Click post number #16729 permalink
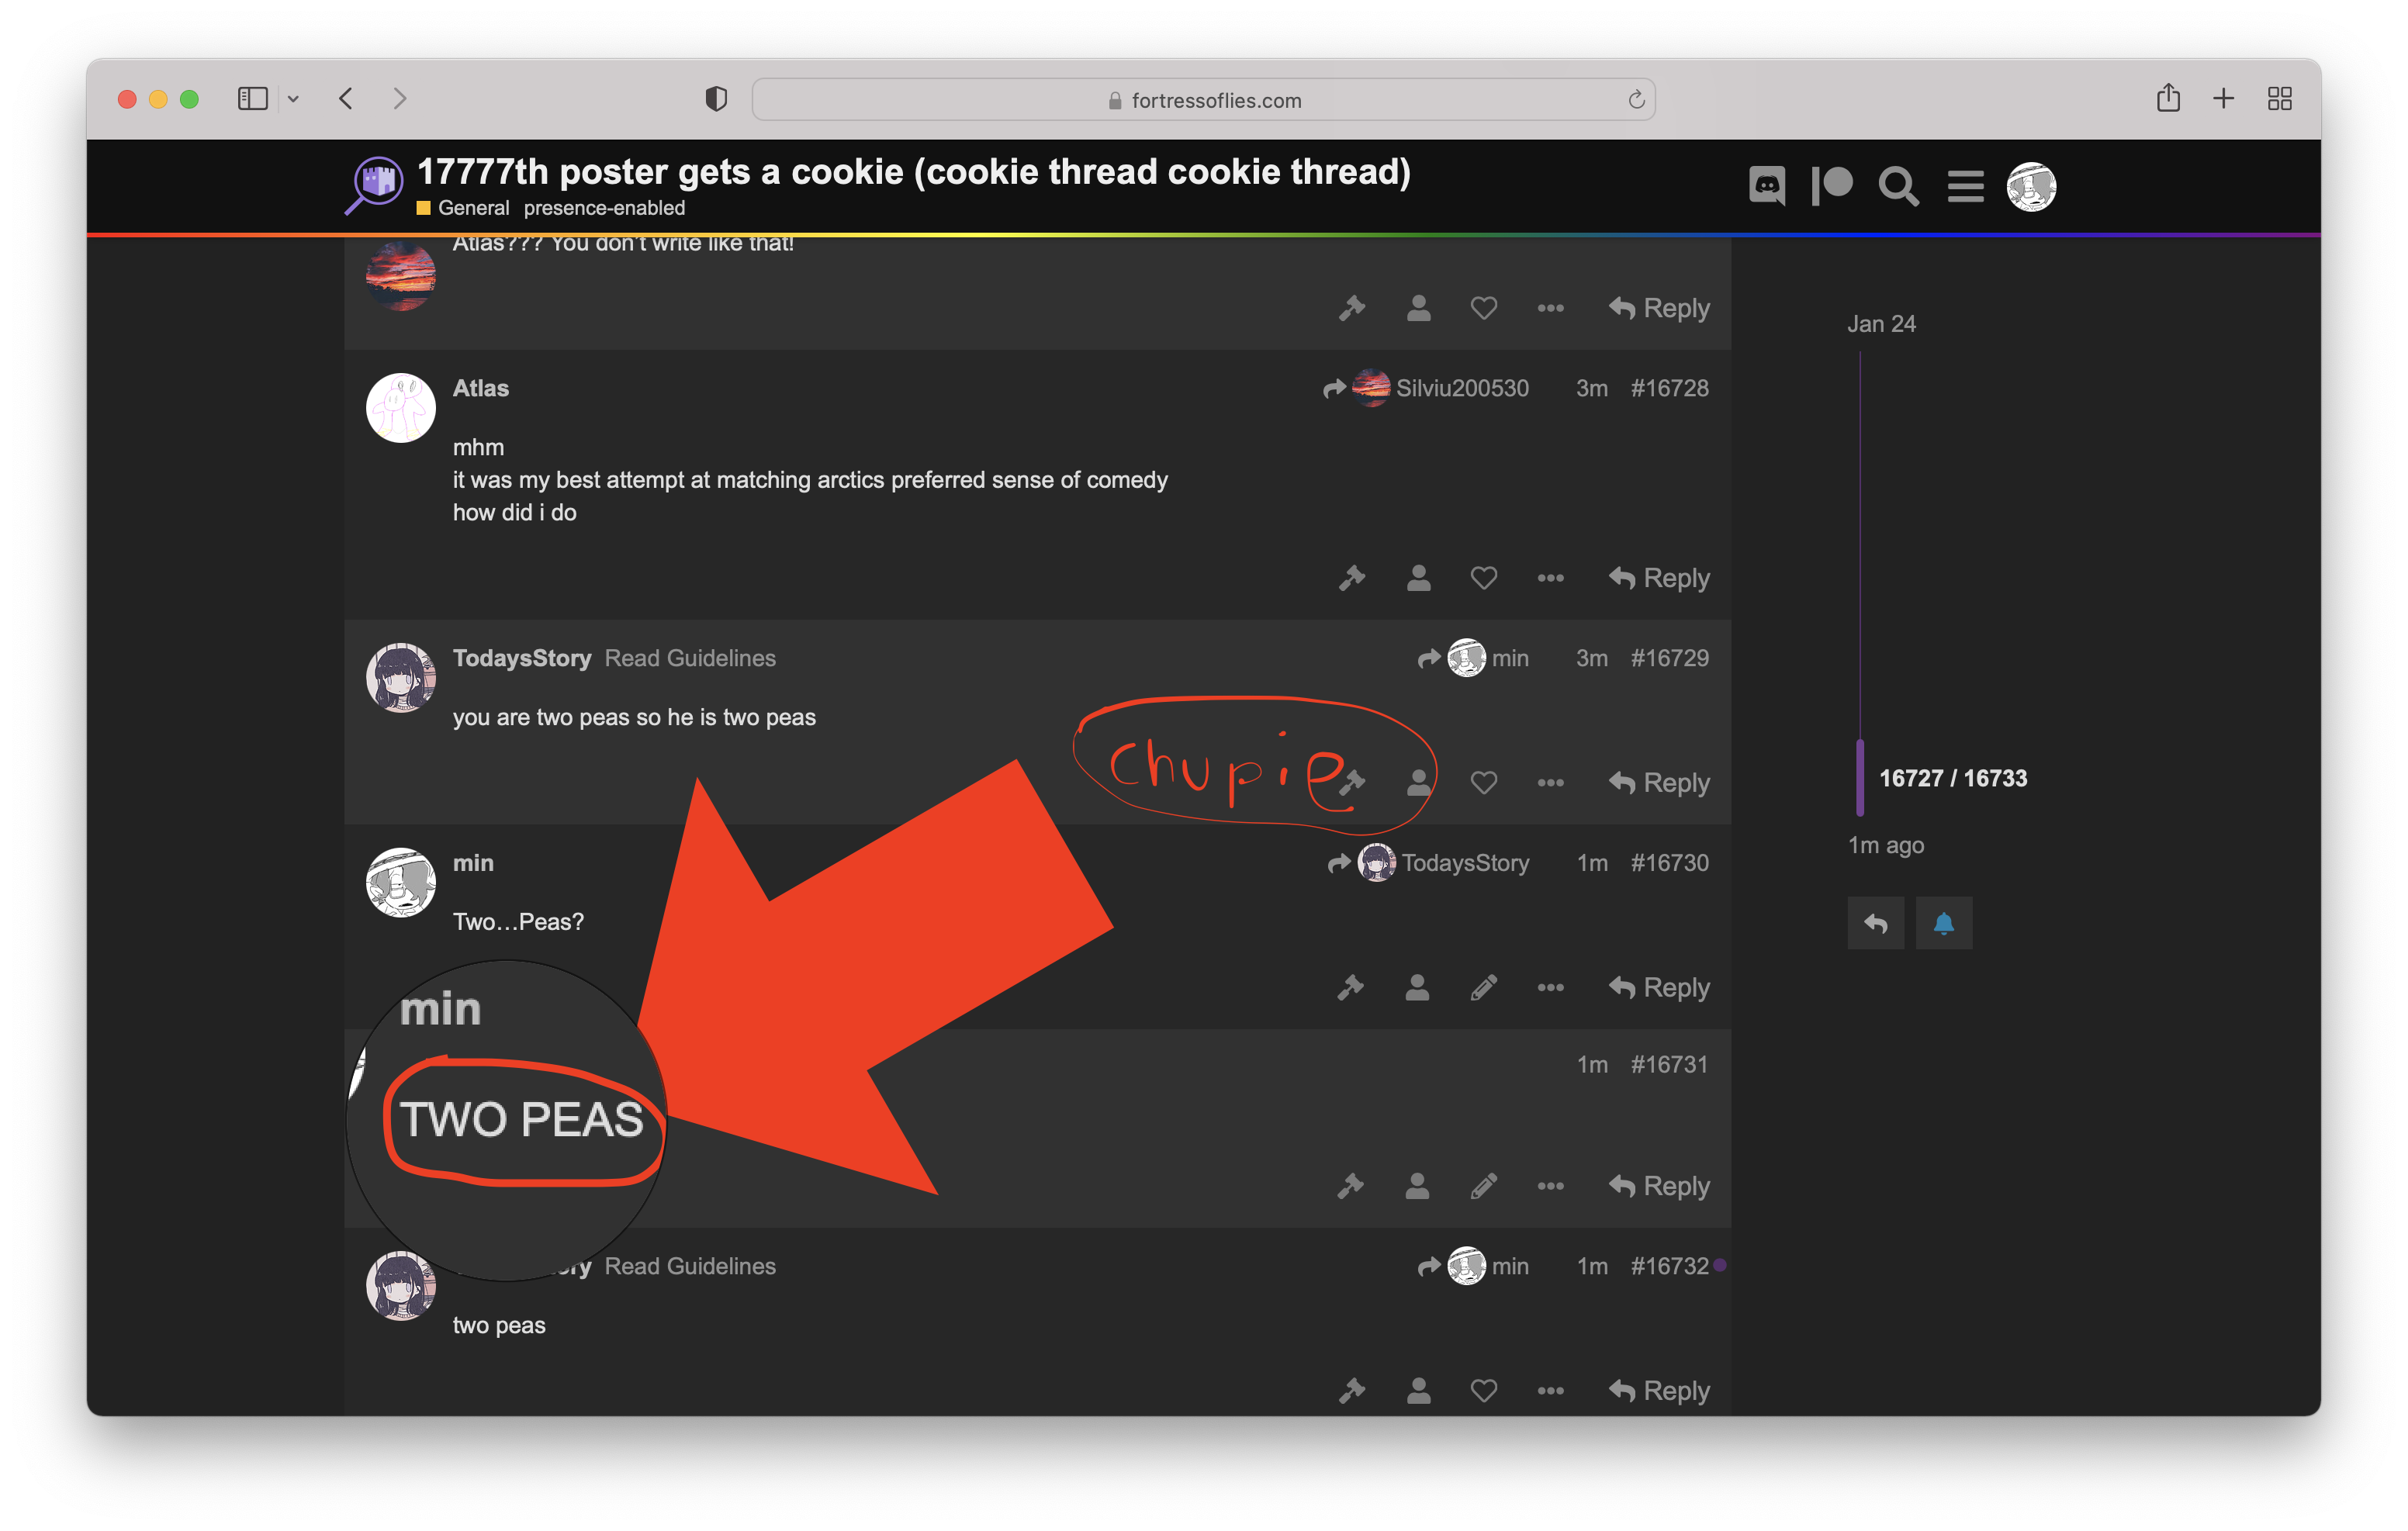Image resolution: width=2408 pixels, height=1531 pixels. [1669, 658]
